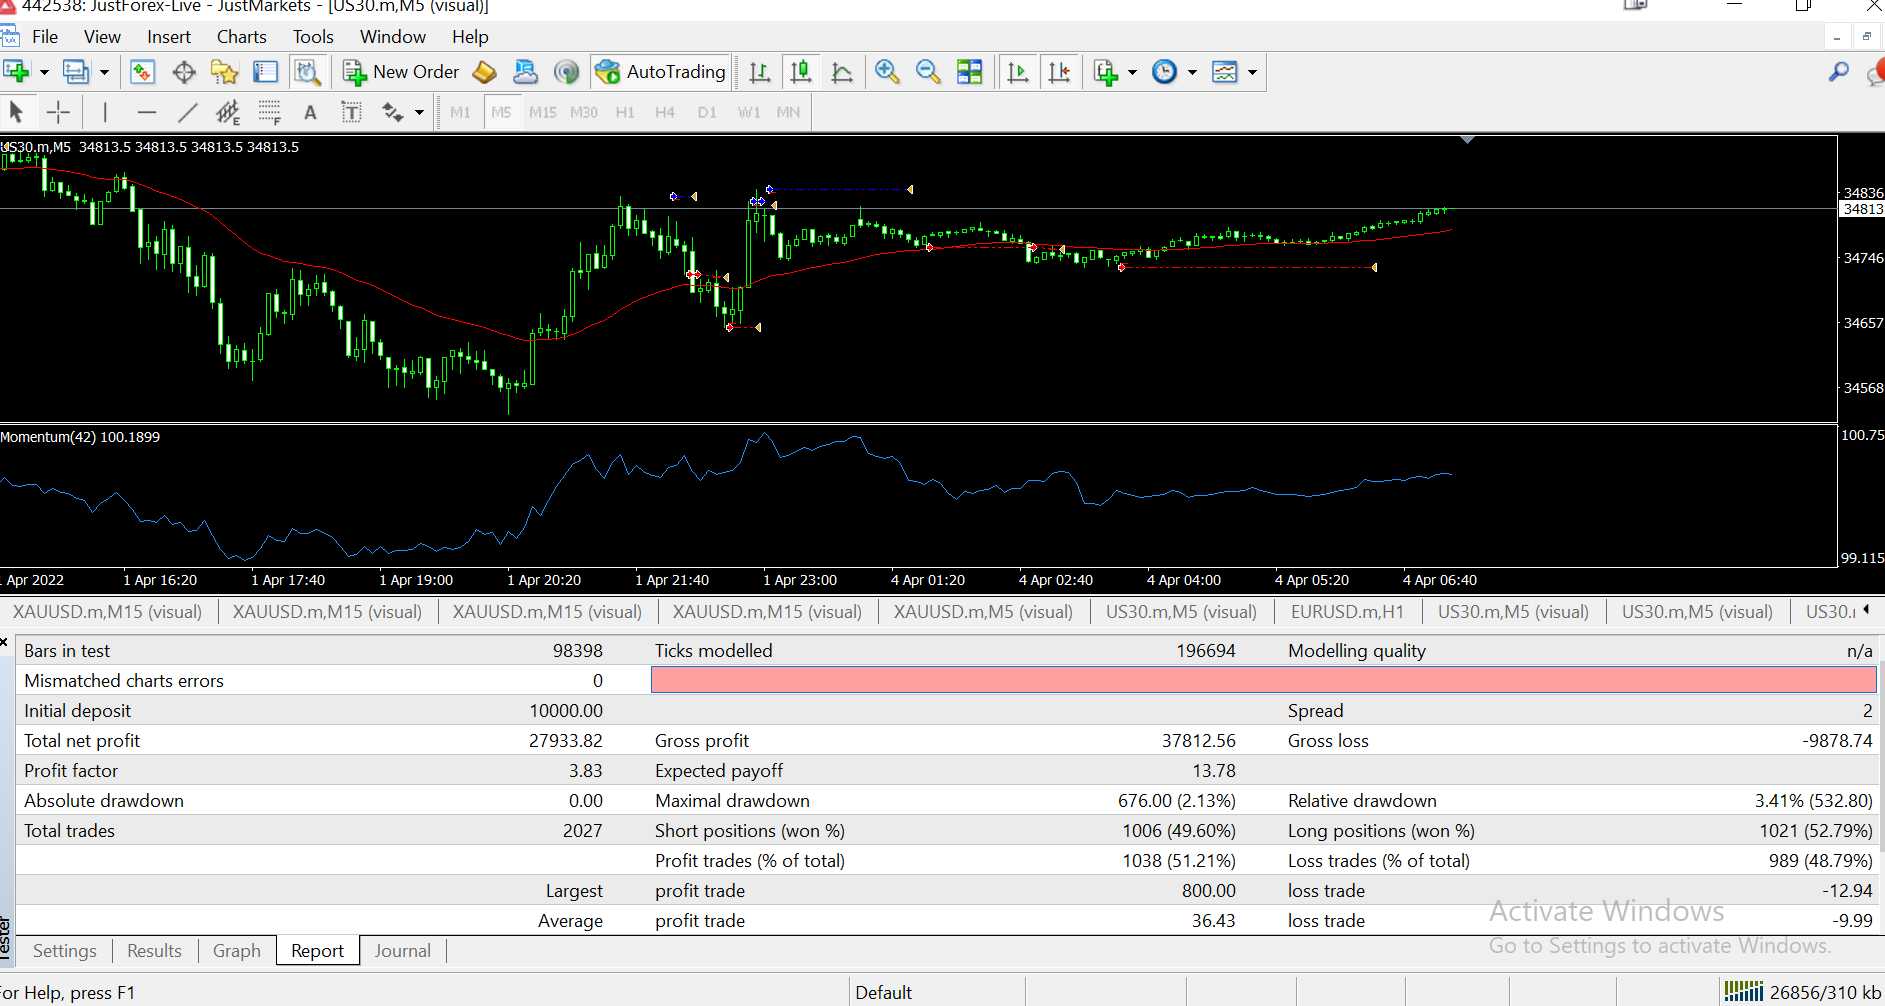Screen dimensions: 1885x1006
Task: Open the Indicators list icon
Action: (x=1105, y=72)
